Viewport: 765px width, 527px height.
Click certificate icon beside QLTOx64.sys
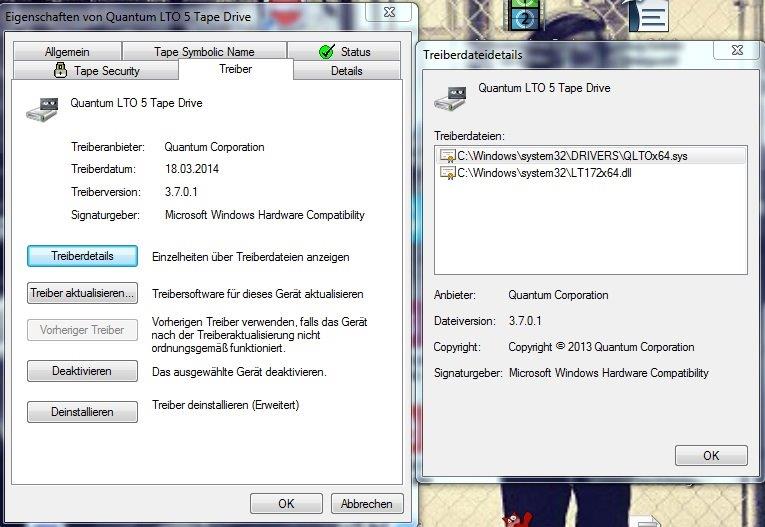coord(447,156)
